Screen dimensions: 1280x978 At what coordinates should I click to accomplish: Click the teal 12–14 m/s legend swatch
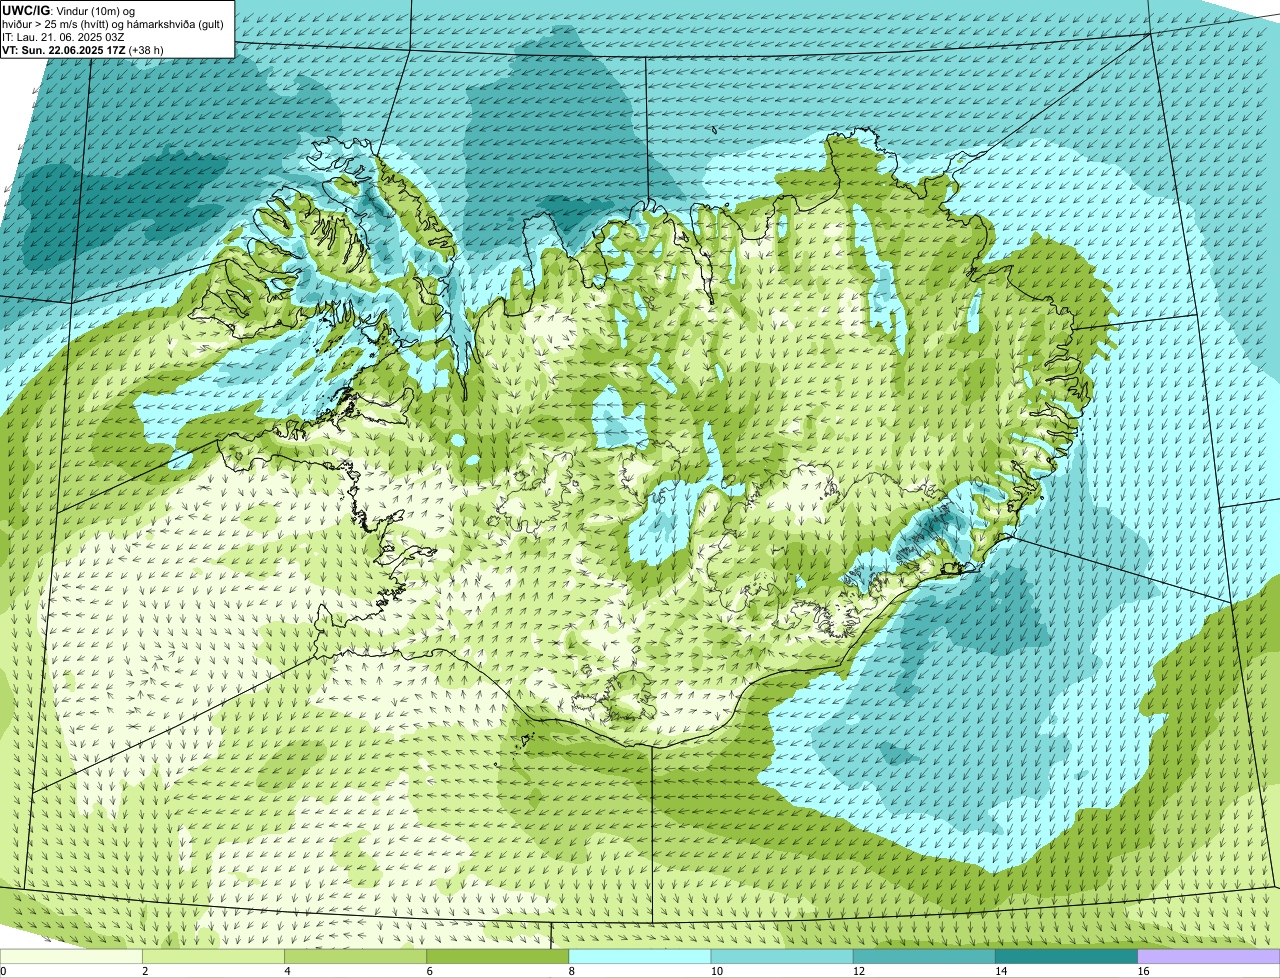point(924,957)
